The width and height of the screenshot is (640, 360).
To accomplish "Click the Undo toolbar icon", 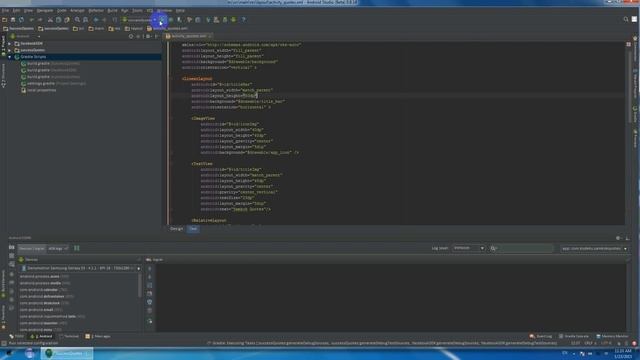I will [x=31, y=20].
